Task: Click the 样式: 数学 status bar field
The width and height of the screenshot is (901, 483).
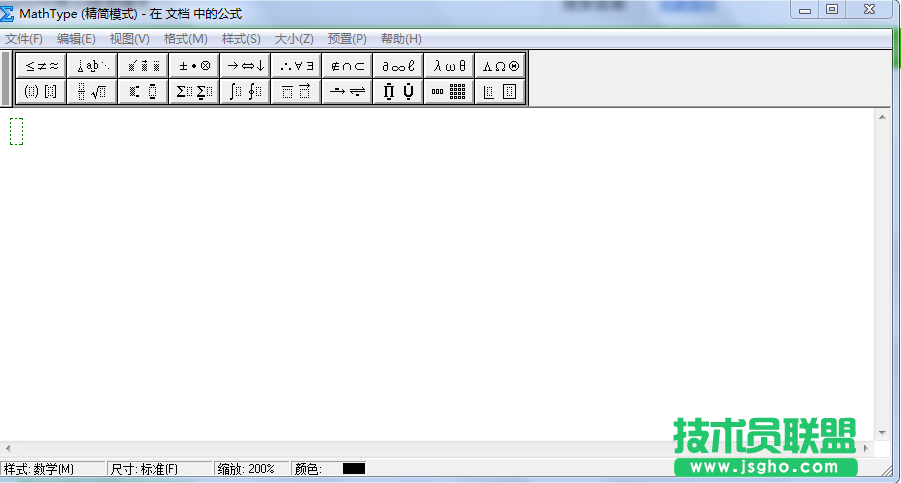Action: click(x=52, y=468)
